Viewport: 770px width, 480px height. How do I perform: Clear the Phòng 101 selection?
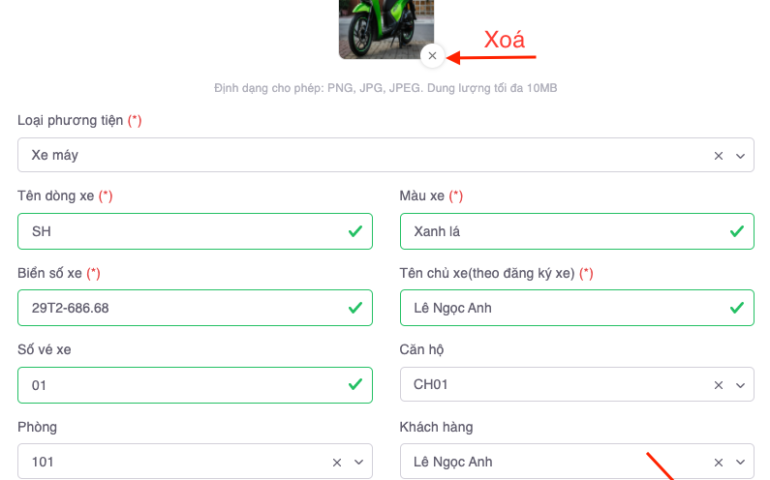coord(337,462)
